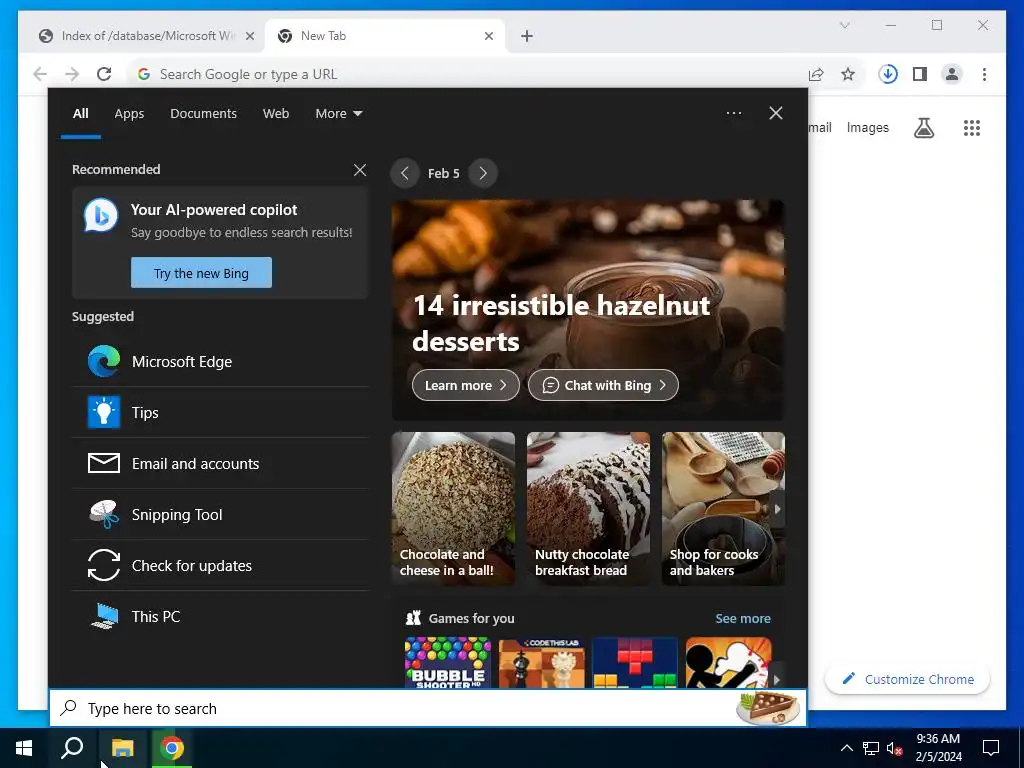The width and height of the screenshot is (1024, 768).
Task: Go to next day after Feb 5
Action: tap(483, 173)
